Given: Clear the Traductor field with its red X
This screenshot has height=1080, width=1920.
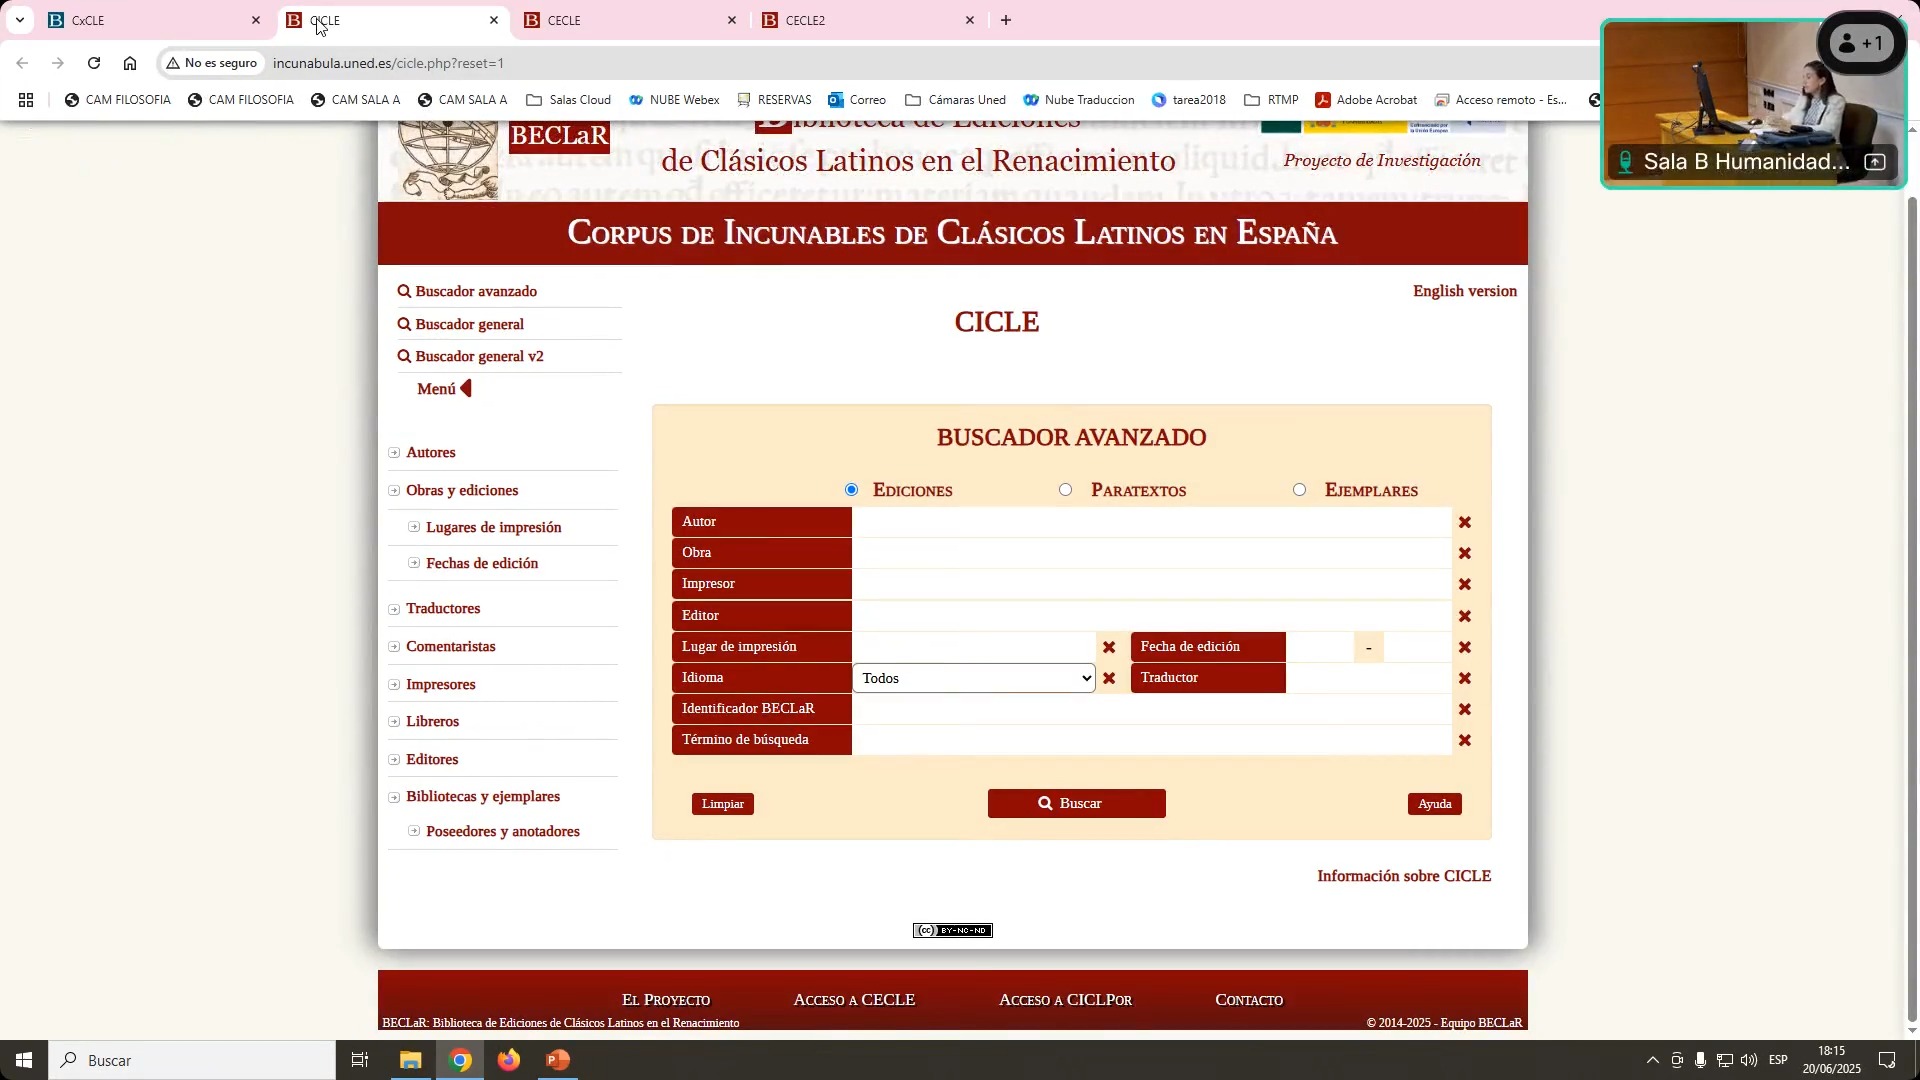Looking at the screenshot, I should point(1465,679).
